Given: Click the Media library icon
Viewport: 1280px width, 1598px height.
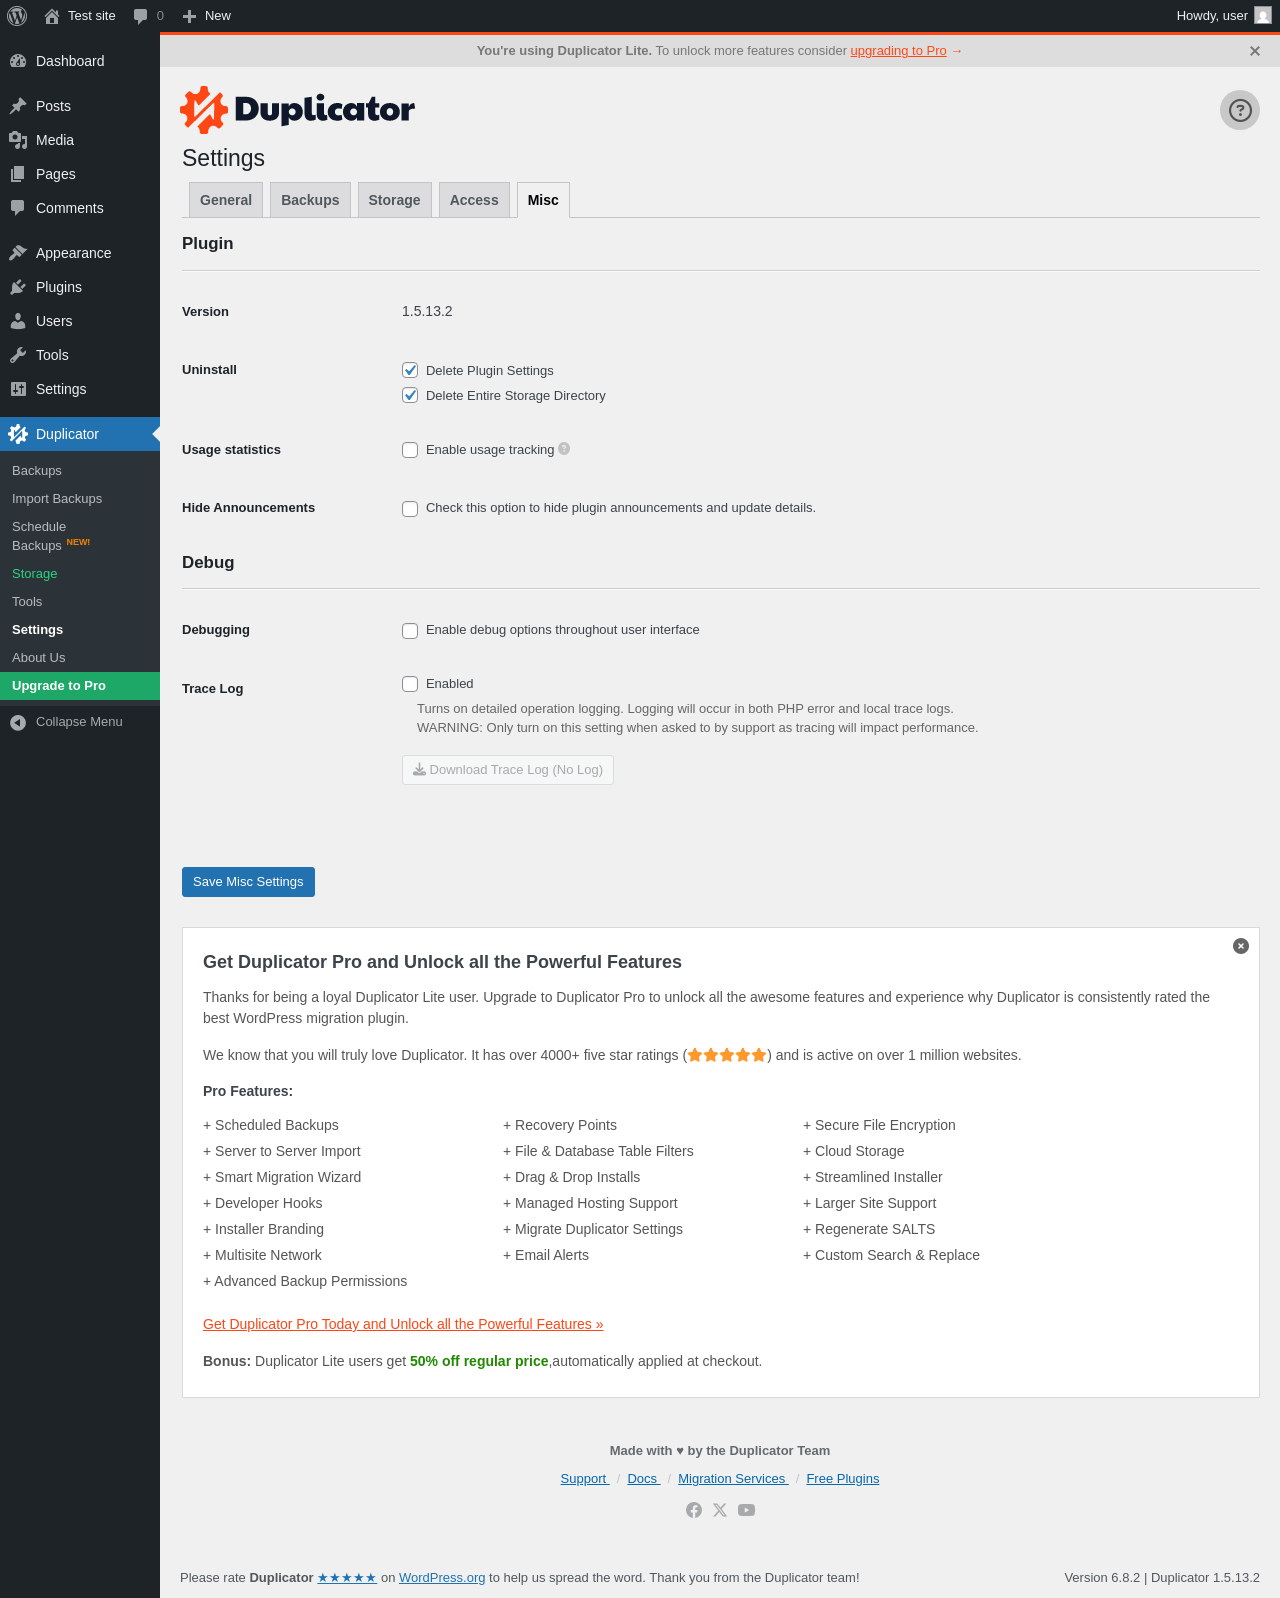Looking at the screenshot, I should click(x=18, y=140).
